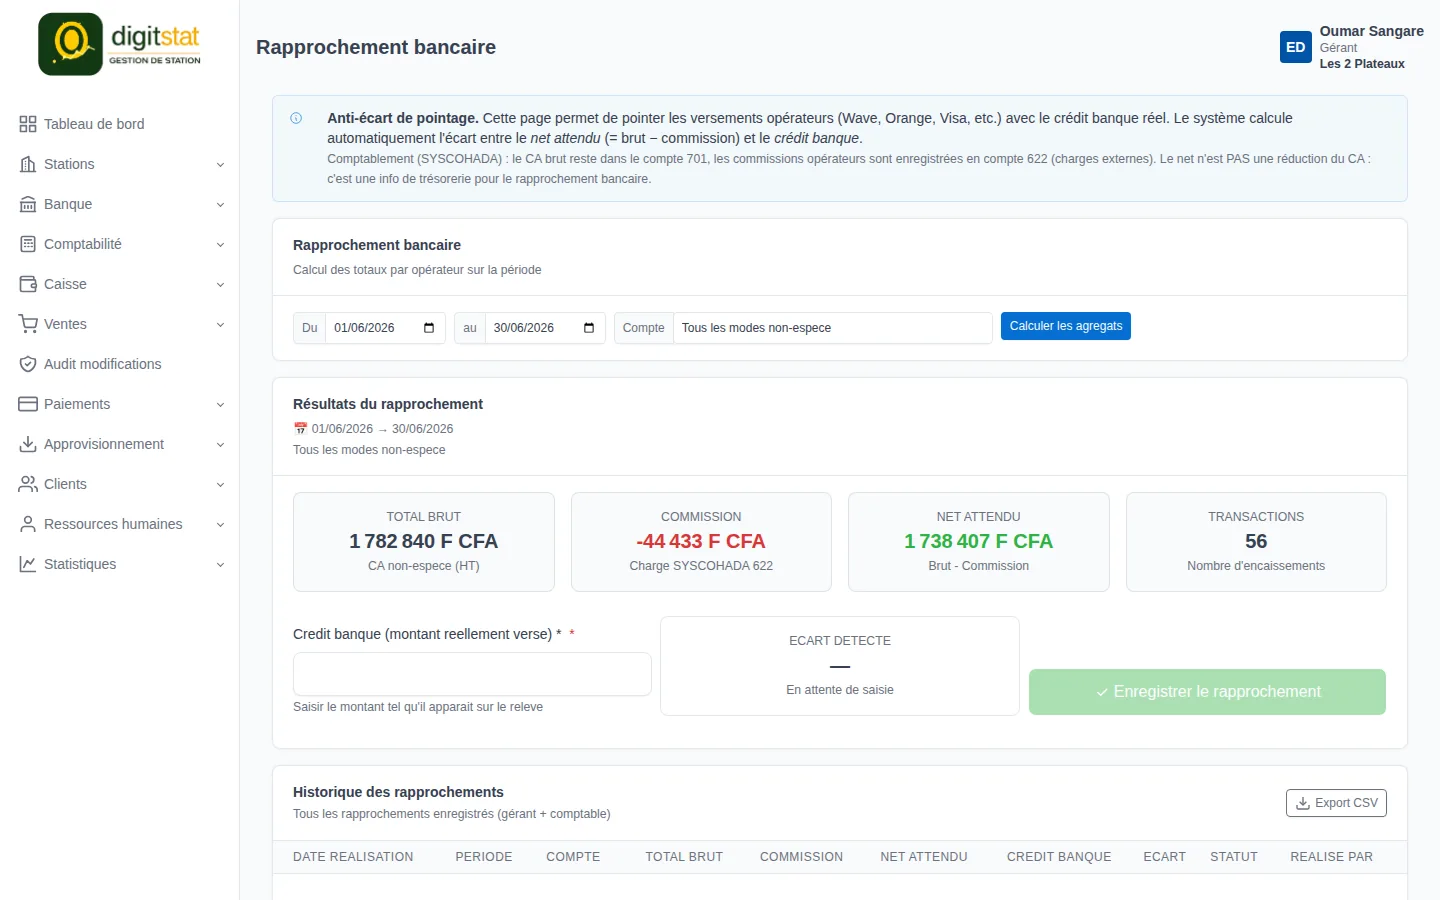1440x900 pixels.
Task: Click the Statistiques chart icon
Action: 28,564
